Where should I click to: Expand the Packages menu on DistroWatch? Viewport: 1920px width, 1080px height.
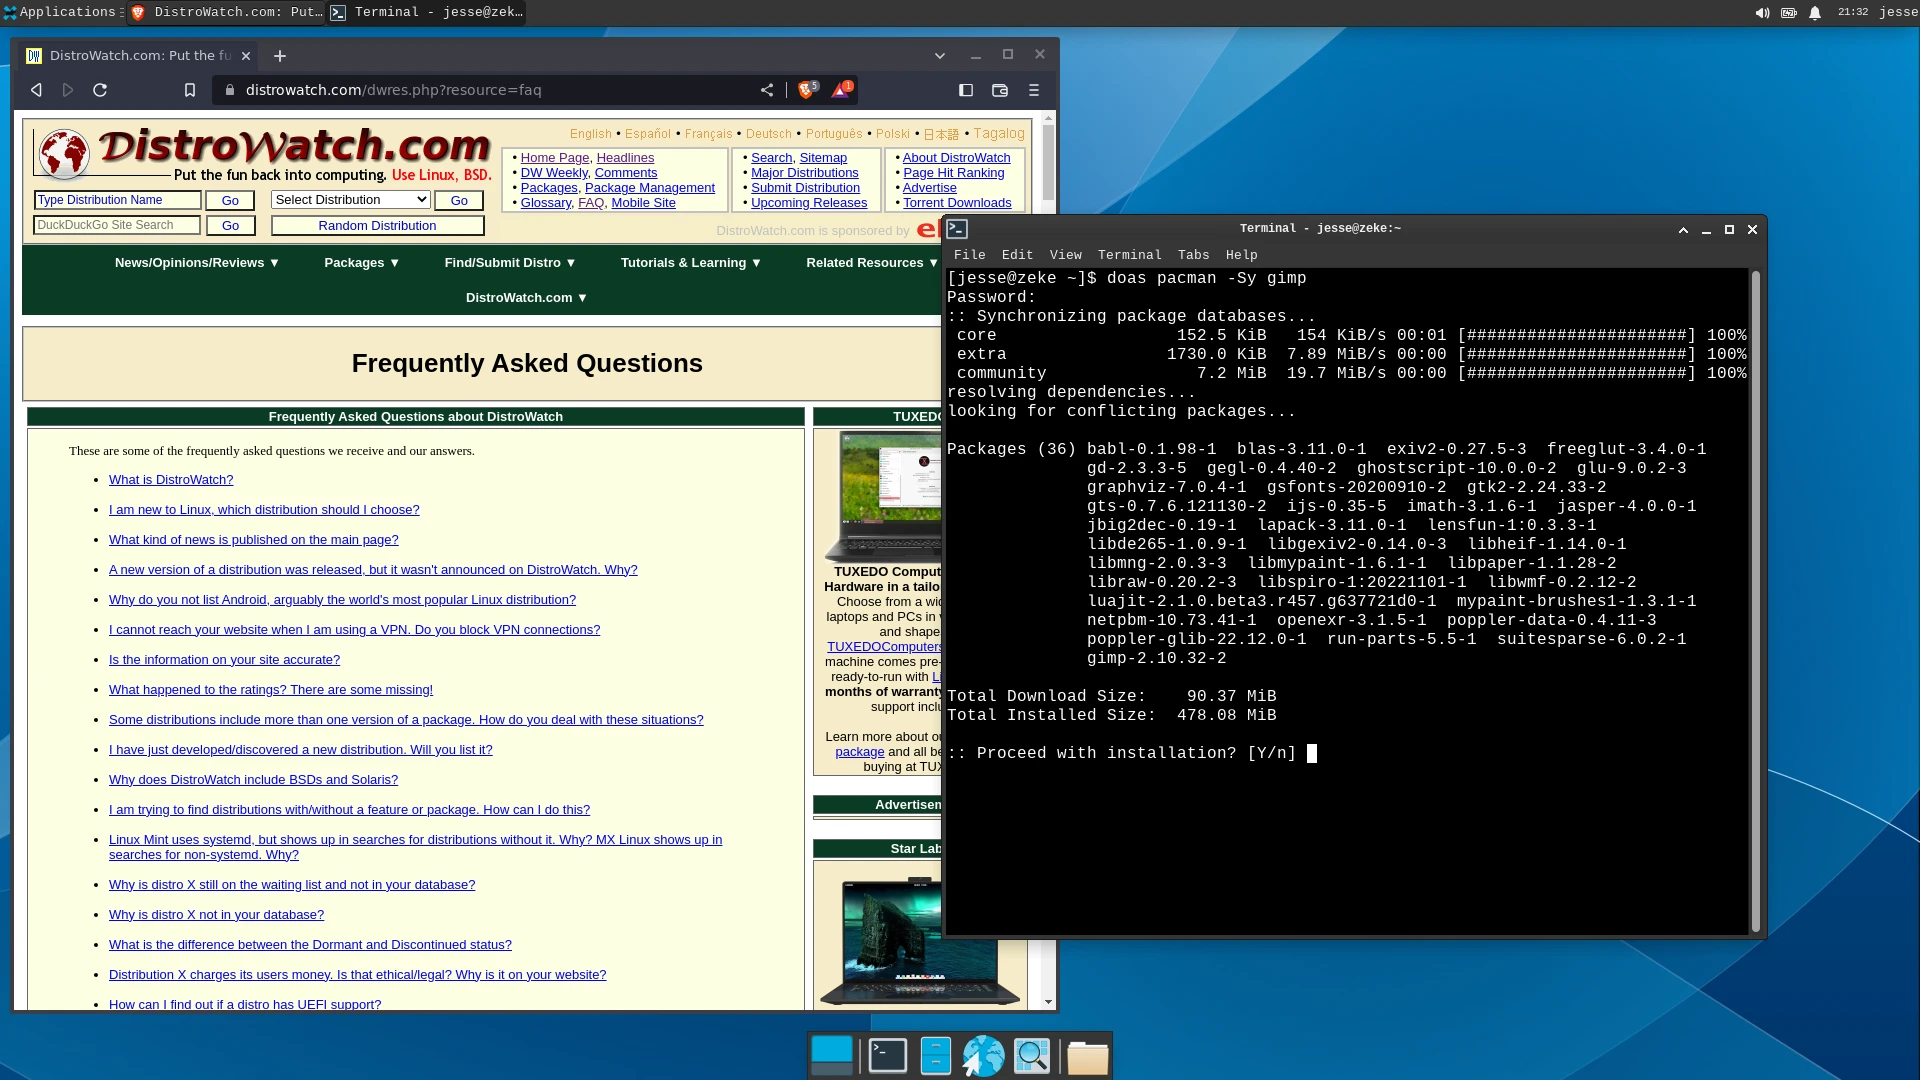(361, 262)
